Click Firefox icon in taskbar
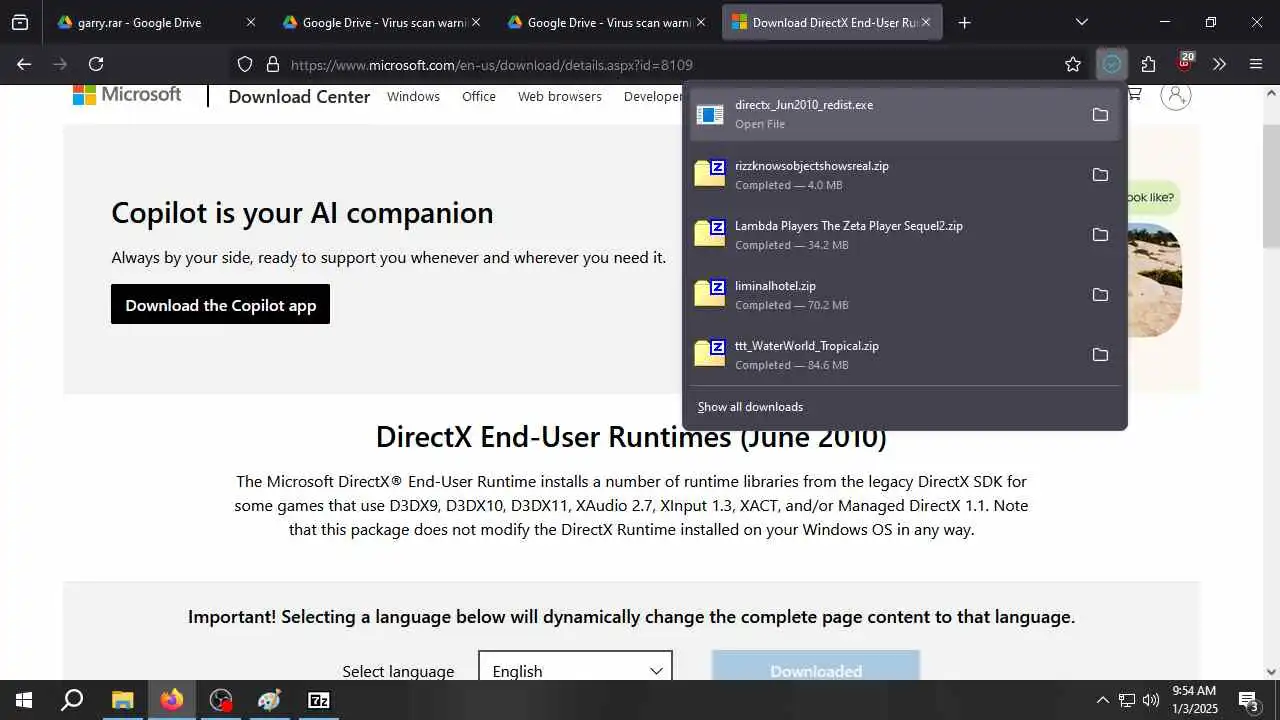 (x=172, y=700)
